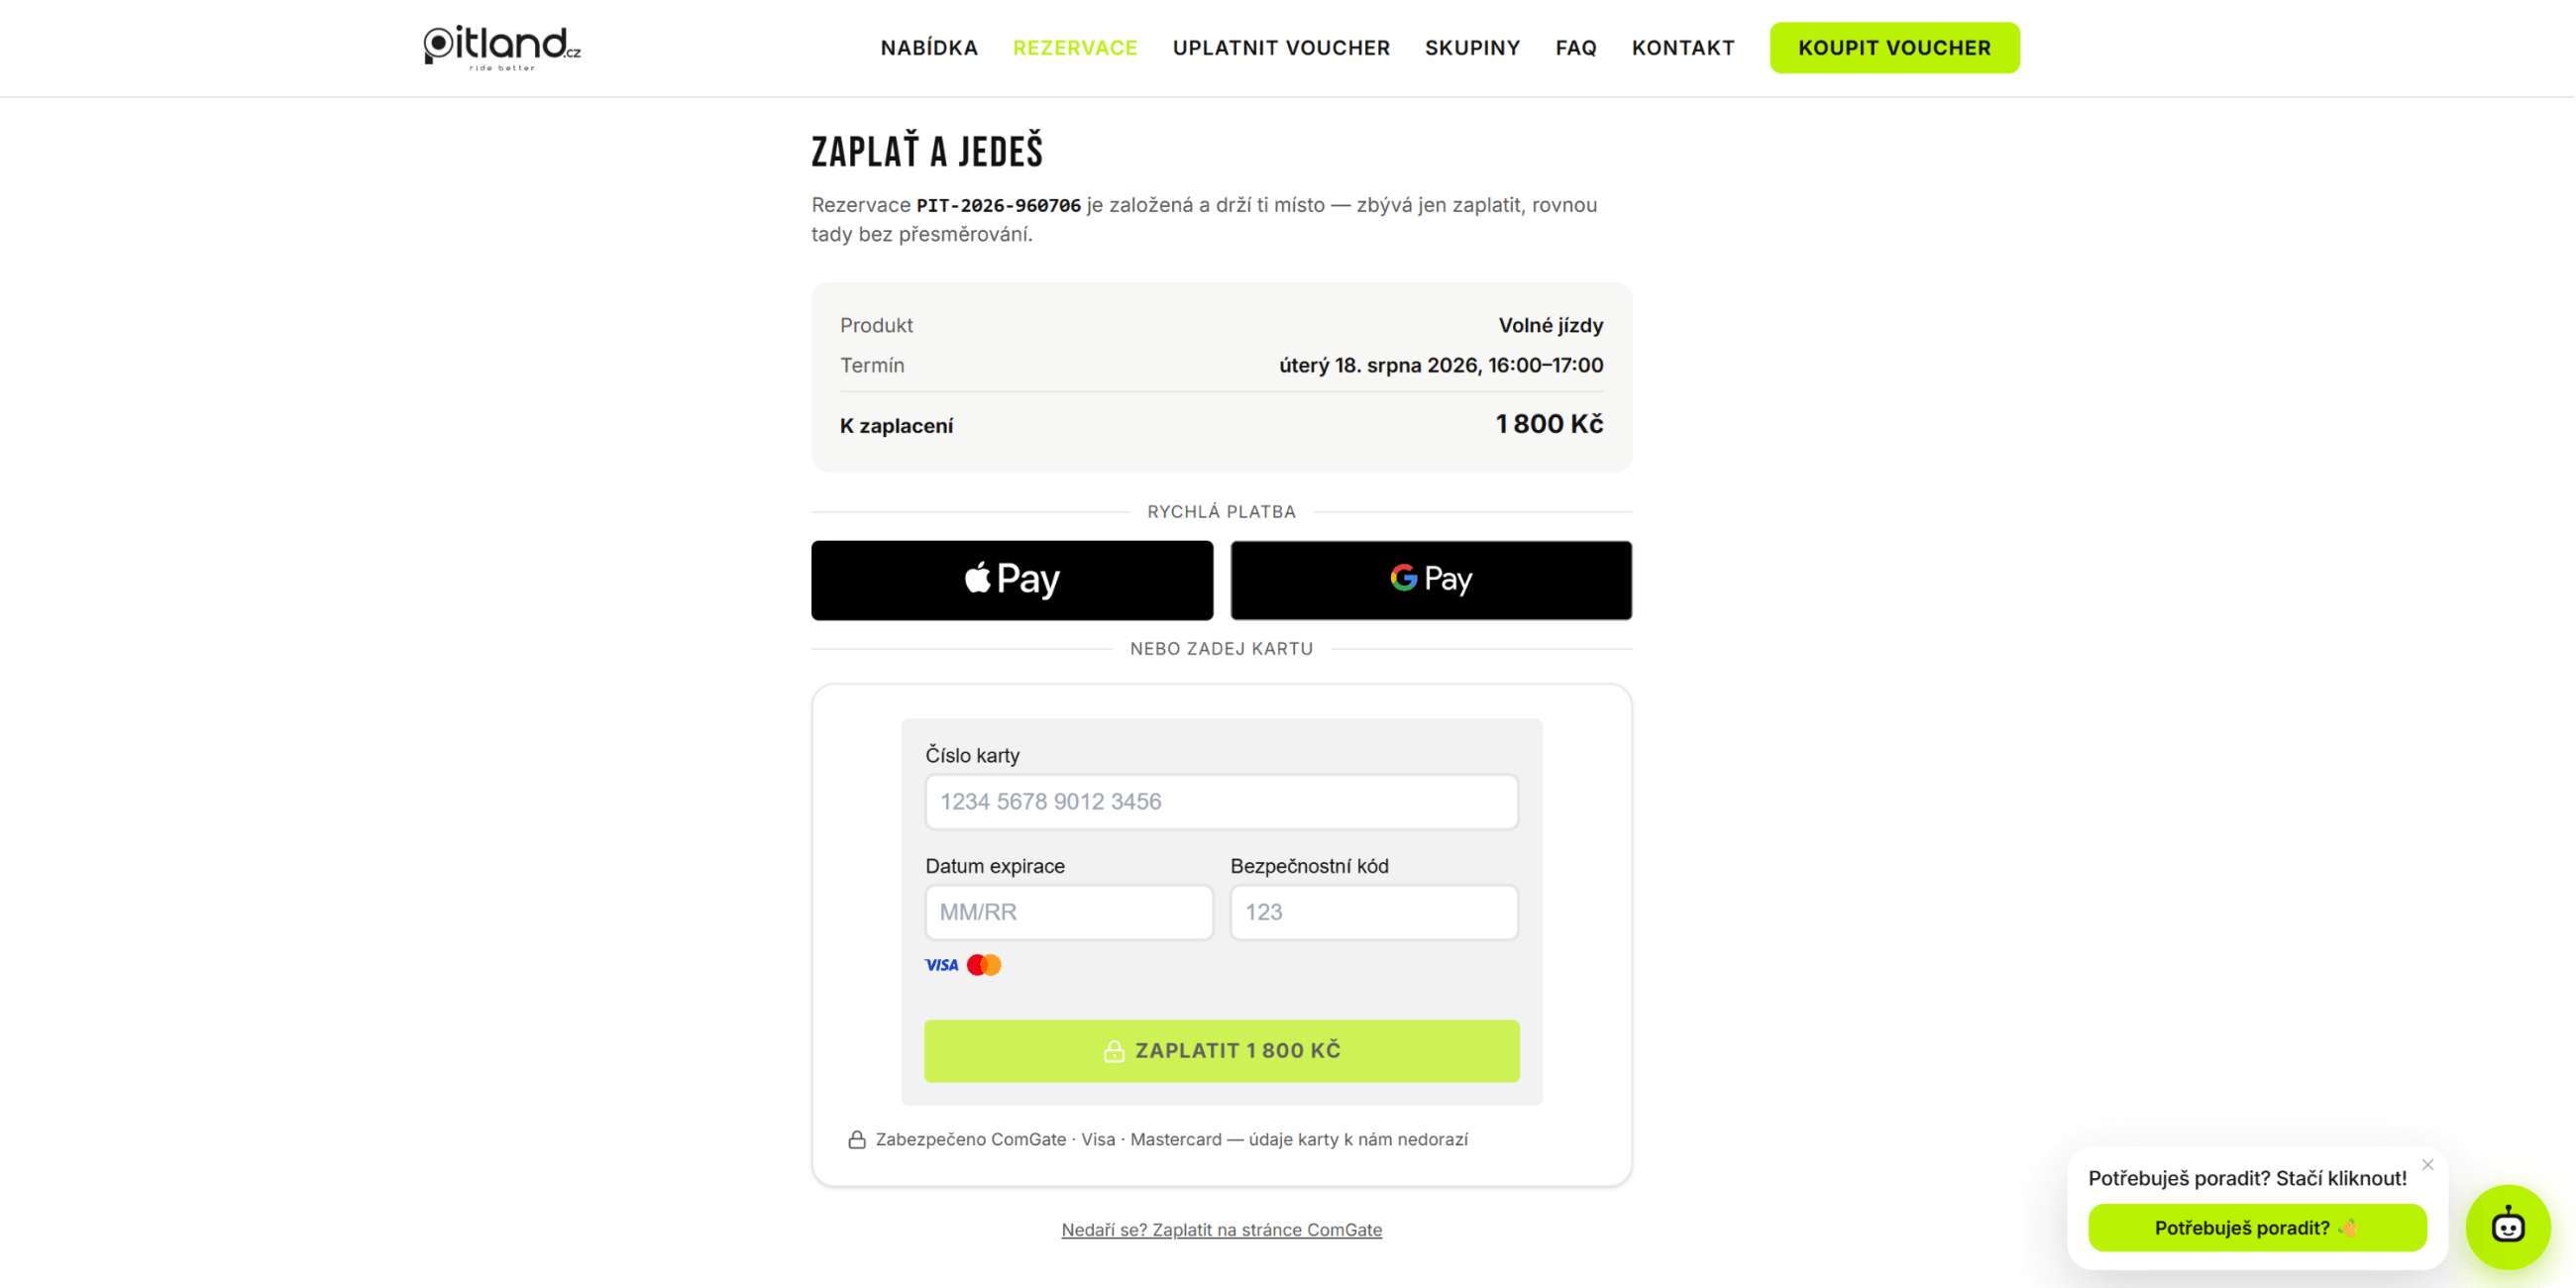Open the Kontakt page
2576x1288 pixels.
1683,48
